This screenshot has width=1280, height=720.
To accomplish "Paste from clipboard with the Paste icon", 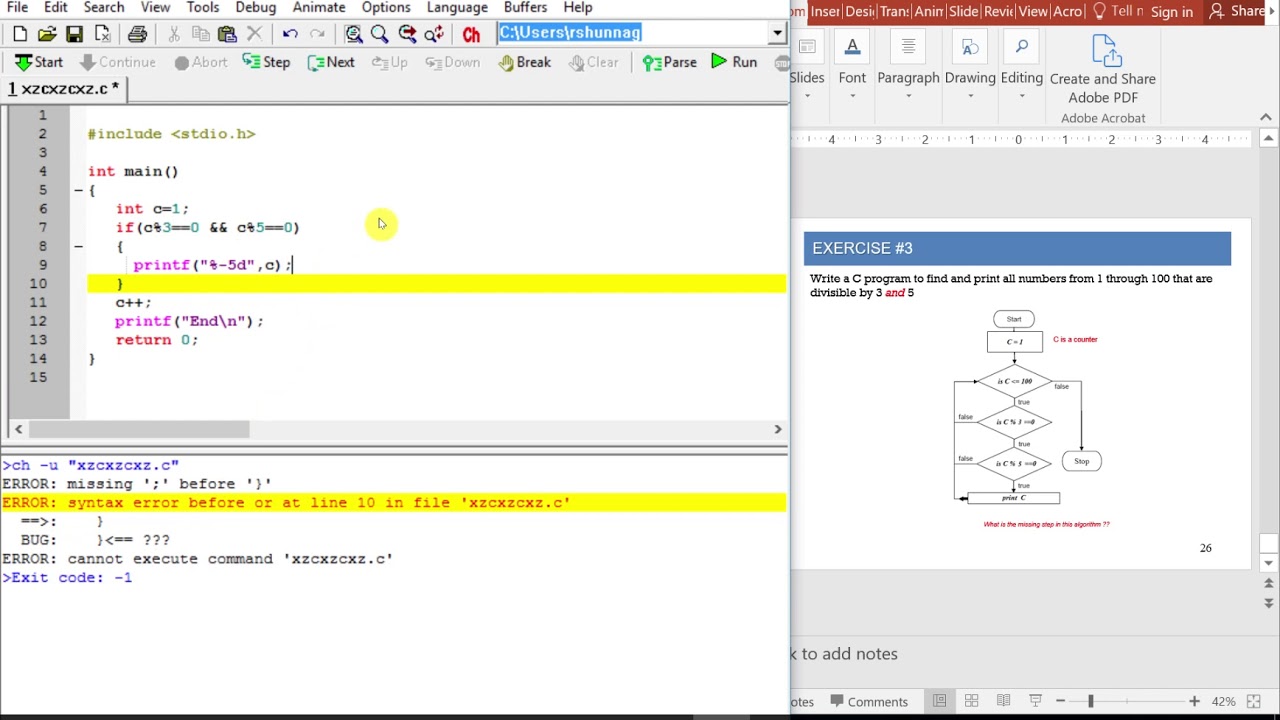I will point(227,34).
